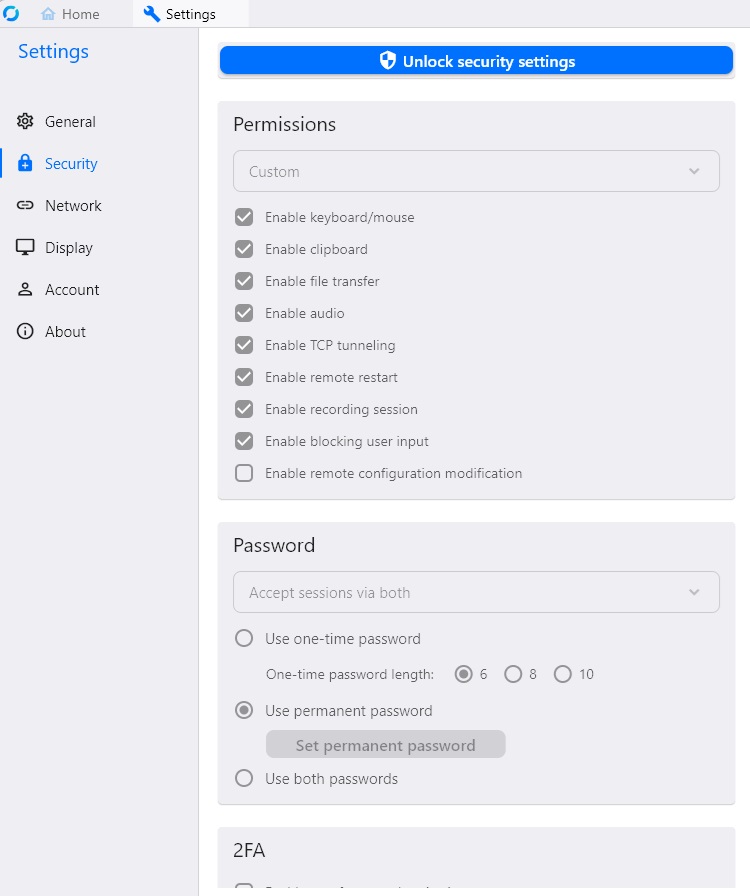Click the Network link icon
This screenshot has height=896, width=750.
click(x=25, y=206)
